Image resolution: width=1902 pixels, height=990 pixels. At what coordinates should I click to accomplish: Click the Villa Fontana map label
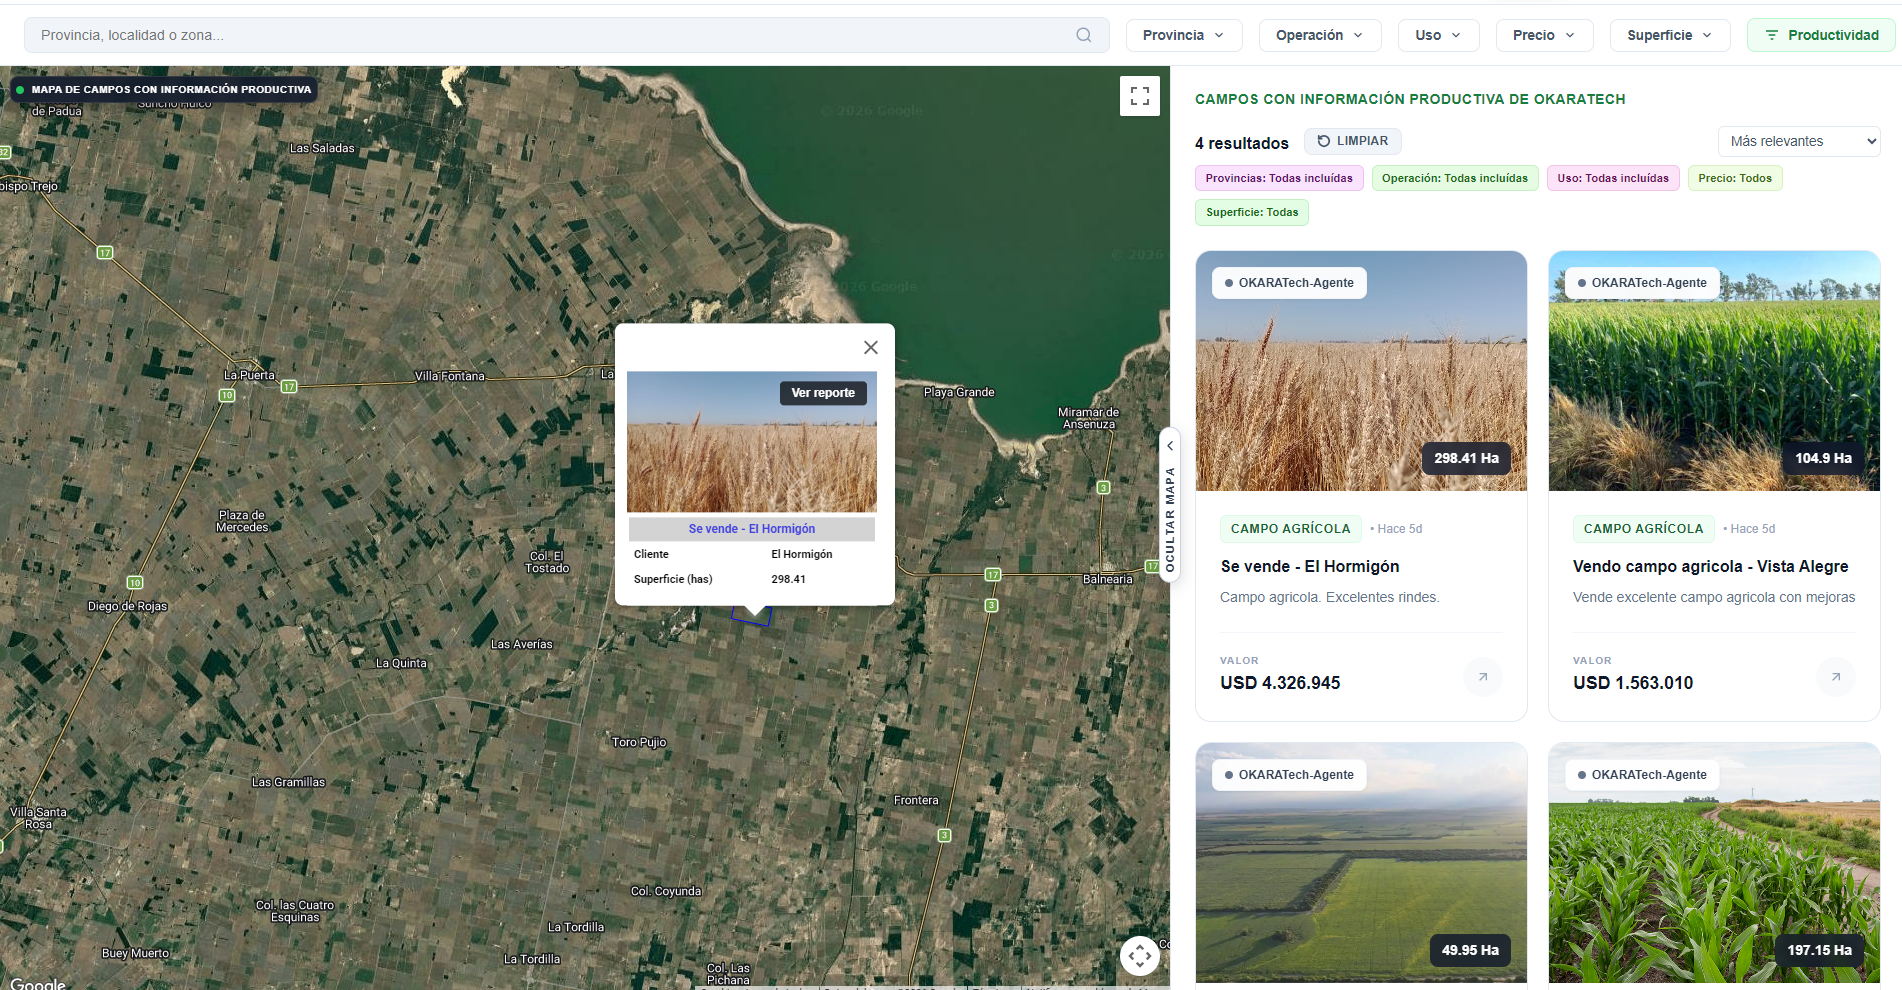point(449,376)
